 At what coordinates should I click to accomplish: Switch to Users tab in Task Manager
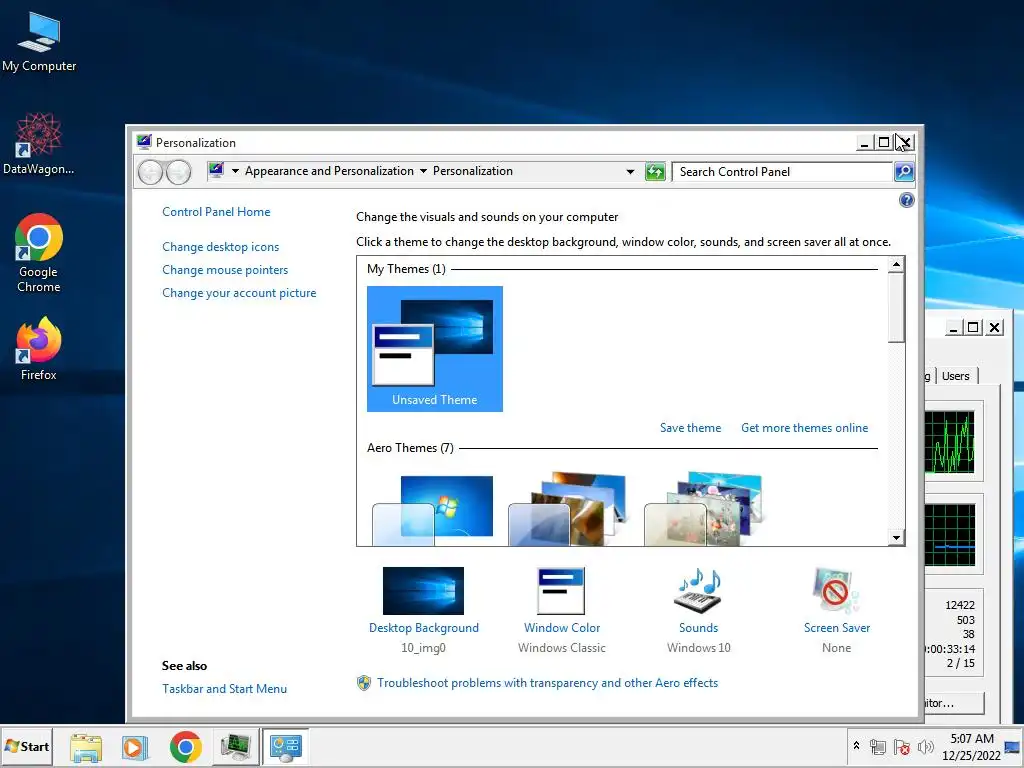click(955, 376)
